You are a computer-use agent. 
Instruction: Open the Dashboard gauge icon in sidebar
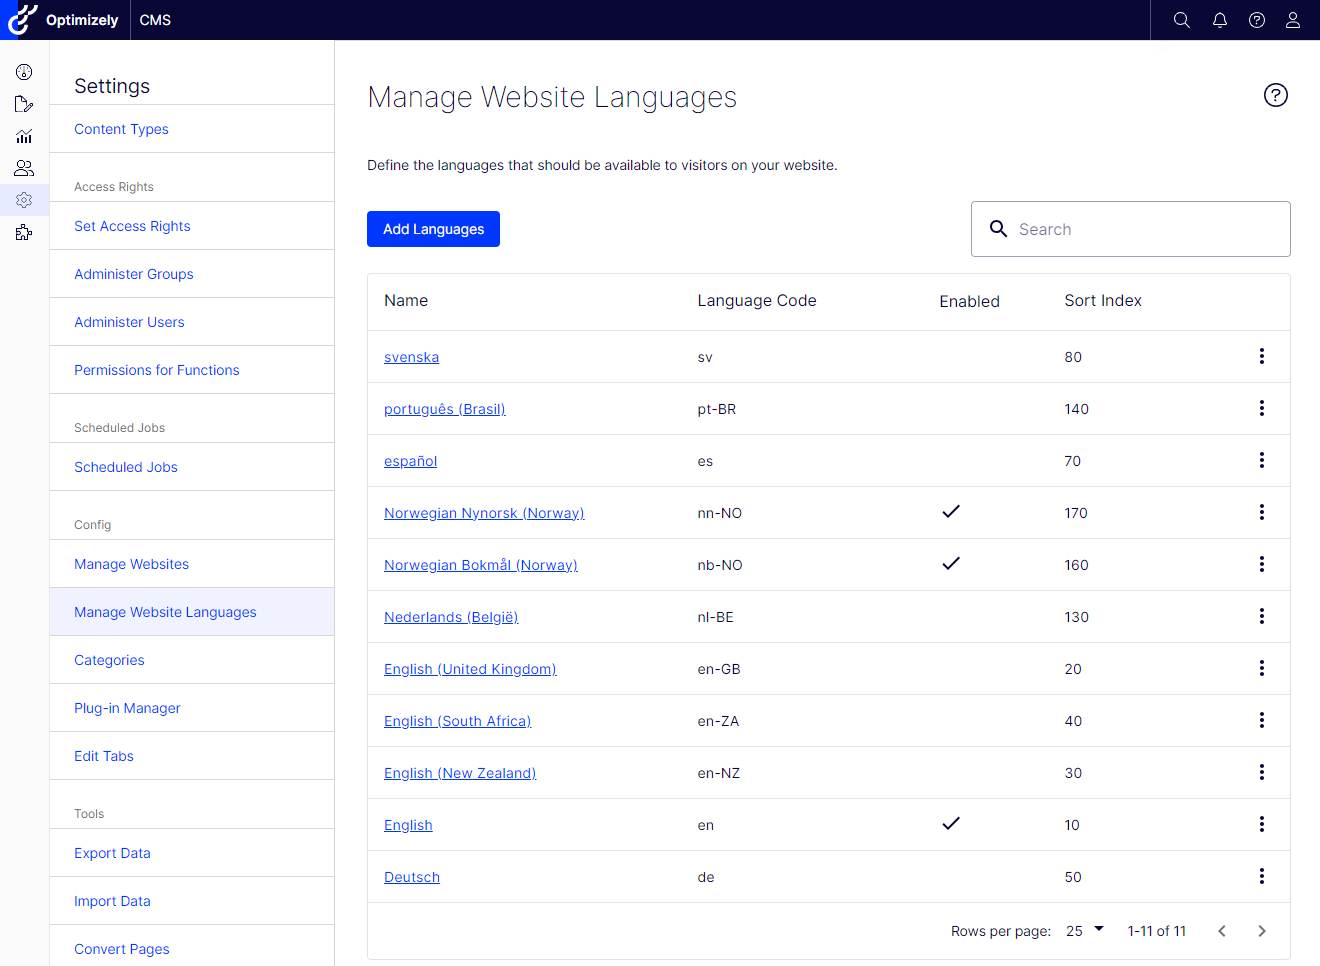click(24, 72)
